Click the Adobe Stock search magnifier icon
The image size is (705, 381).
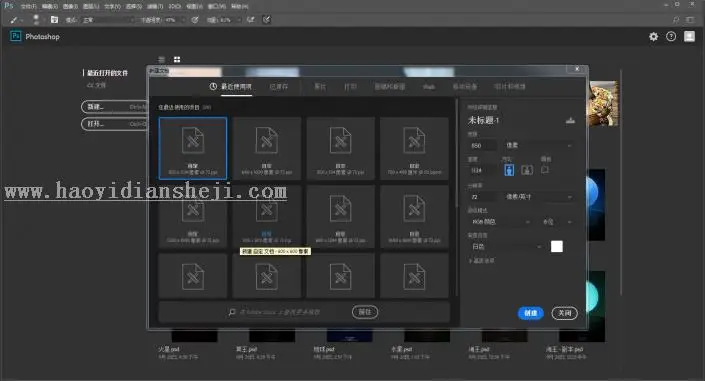(232, 312)
